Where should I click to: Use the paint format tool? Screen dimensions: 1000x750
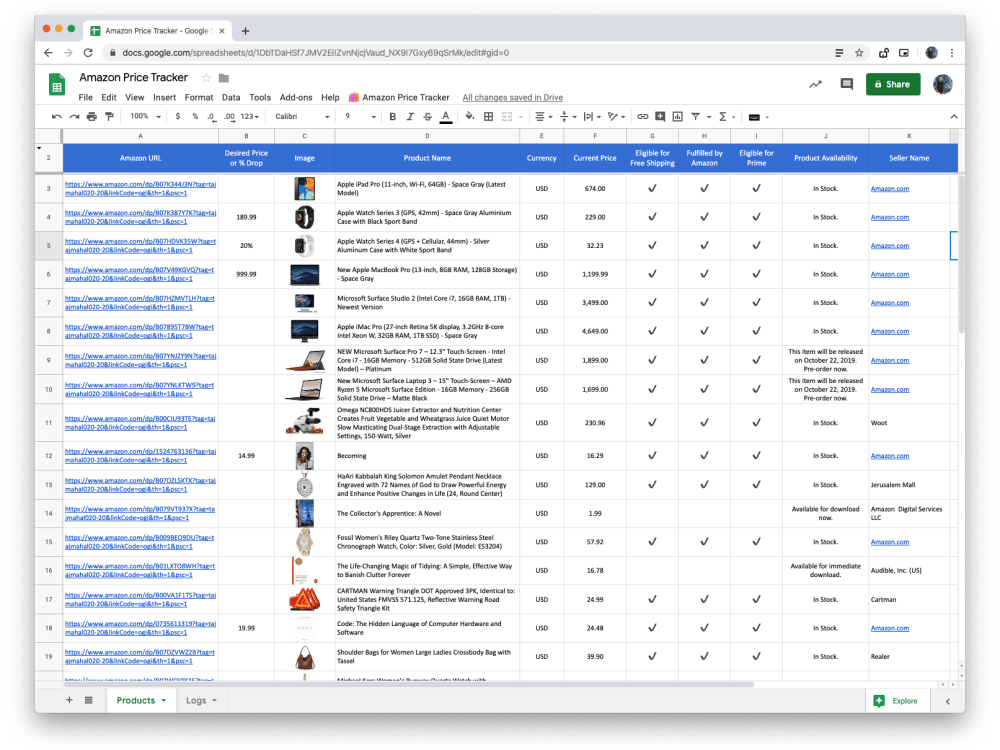(110, 117)
